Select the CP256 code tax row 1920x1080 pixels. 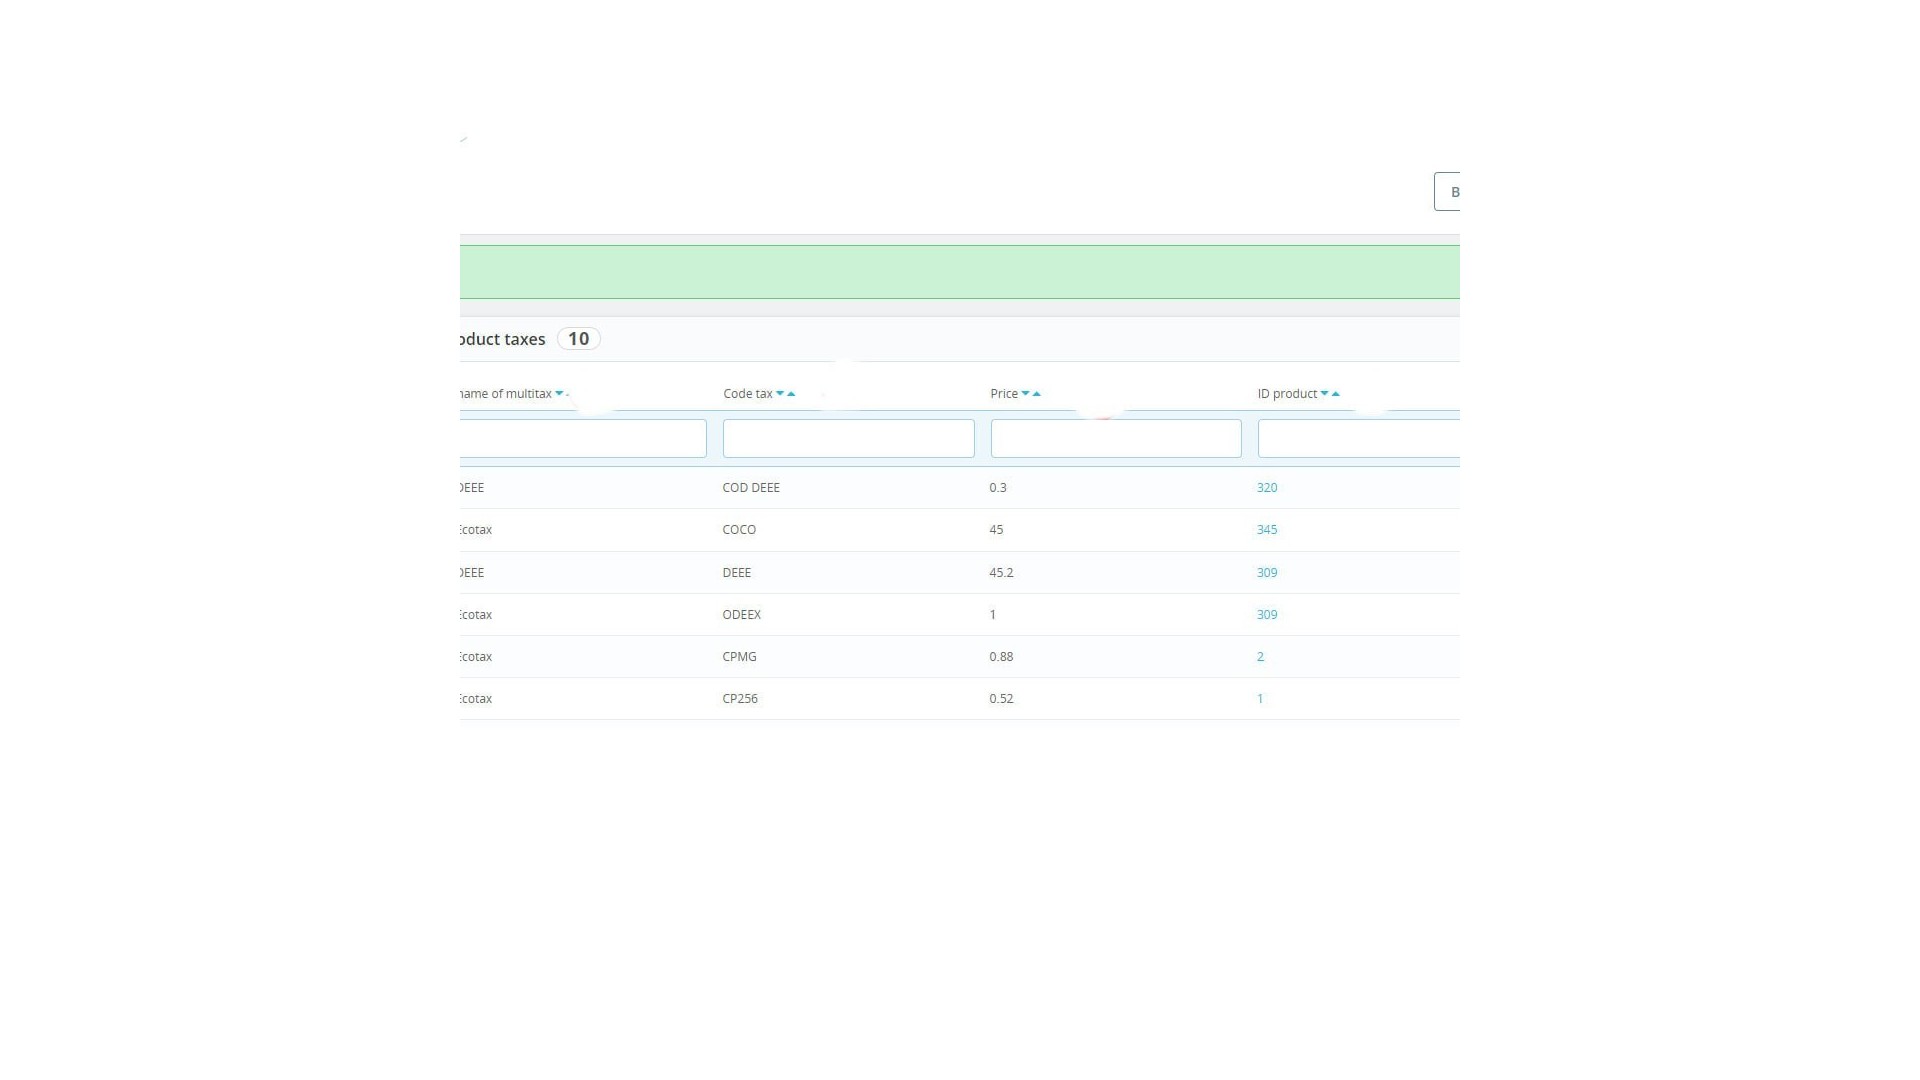740,699
